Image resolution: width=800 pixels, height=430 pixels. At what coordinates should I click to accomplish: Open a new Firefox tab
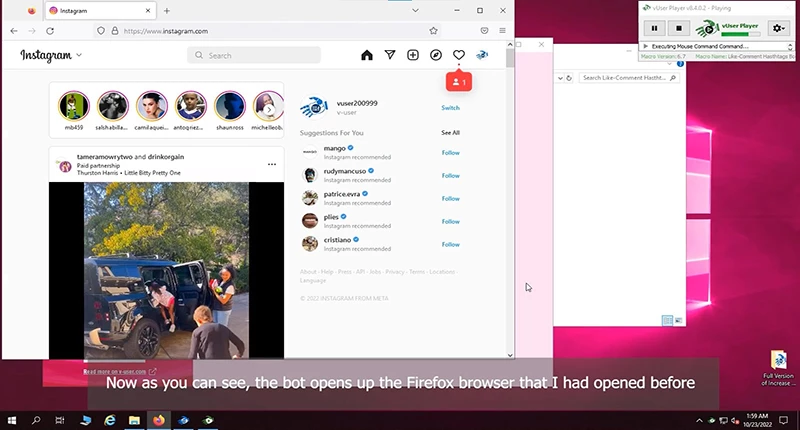(167, 11)
